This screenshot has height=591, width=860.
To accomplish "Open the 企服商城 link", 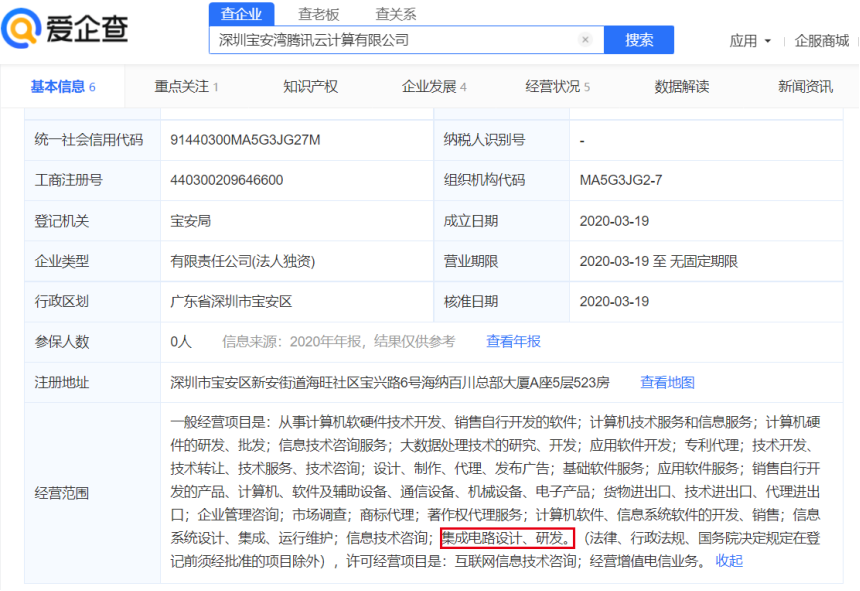I will coord(822,41).
